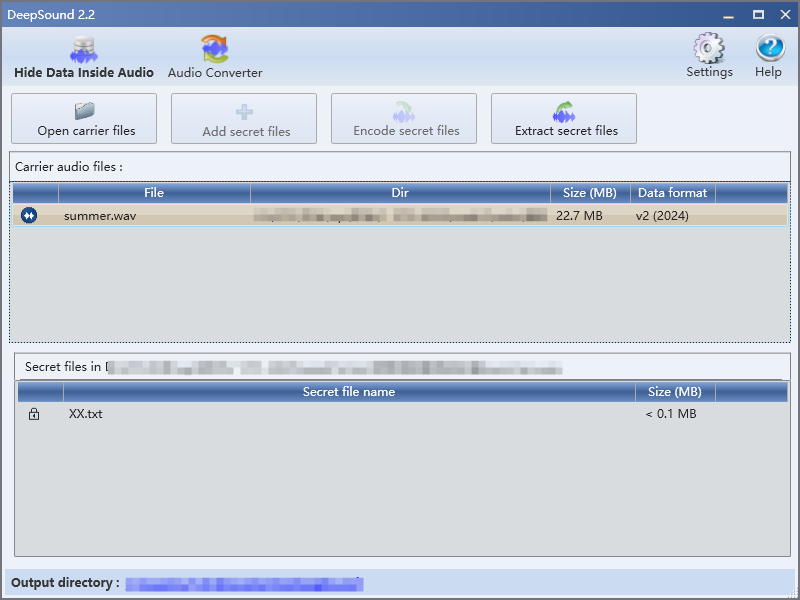Sort carrier list by Dir column header
The height and width of the screenshot is (600, 800).
(400, 193)
